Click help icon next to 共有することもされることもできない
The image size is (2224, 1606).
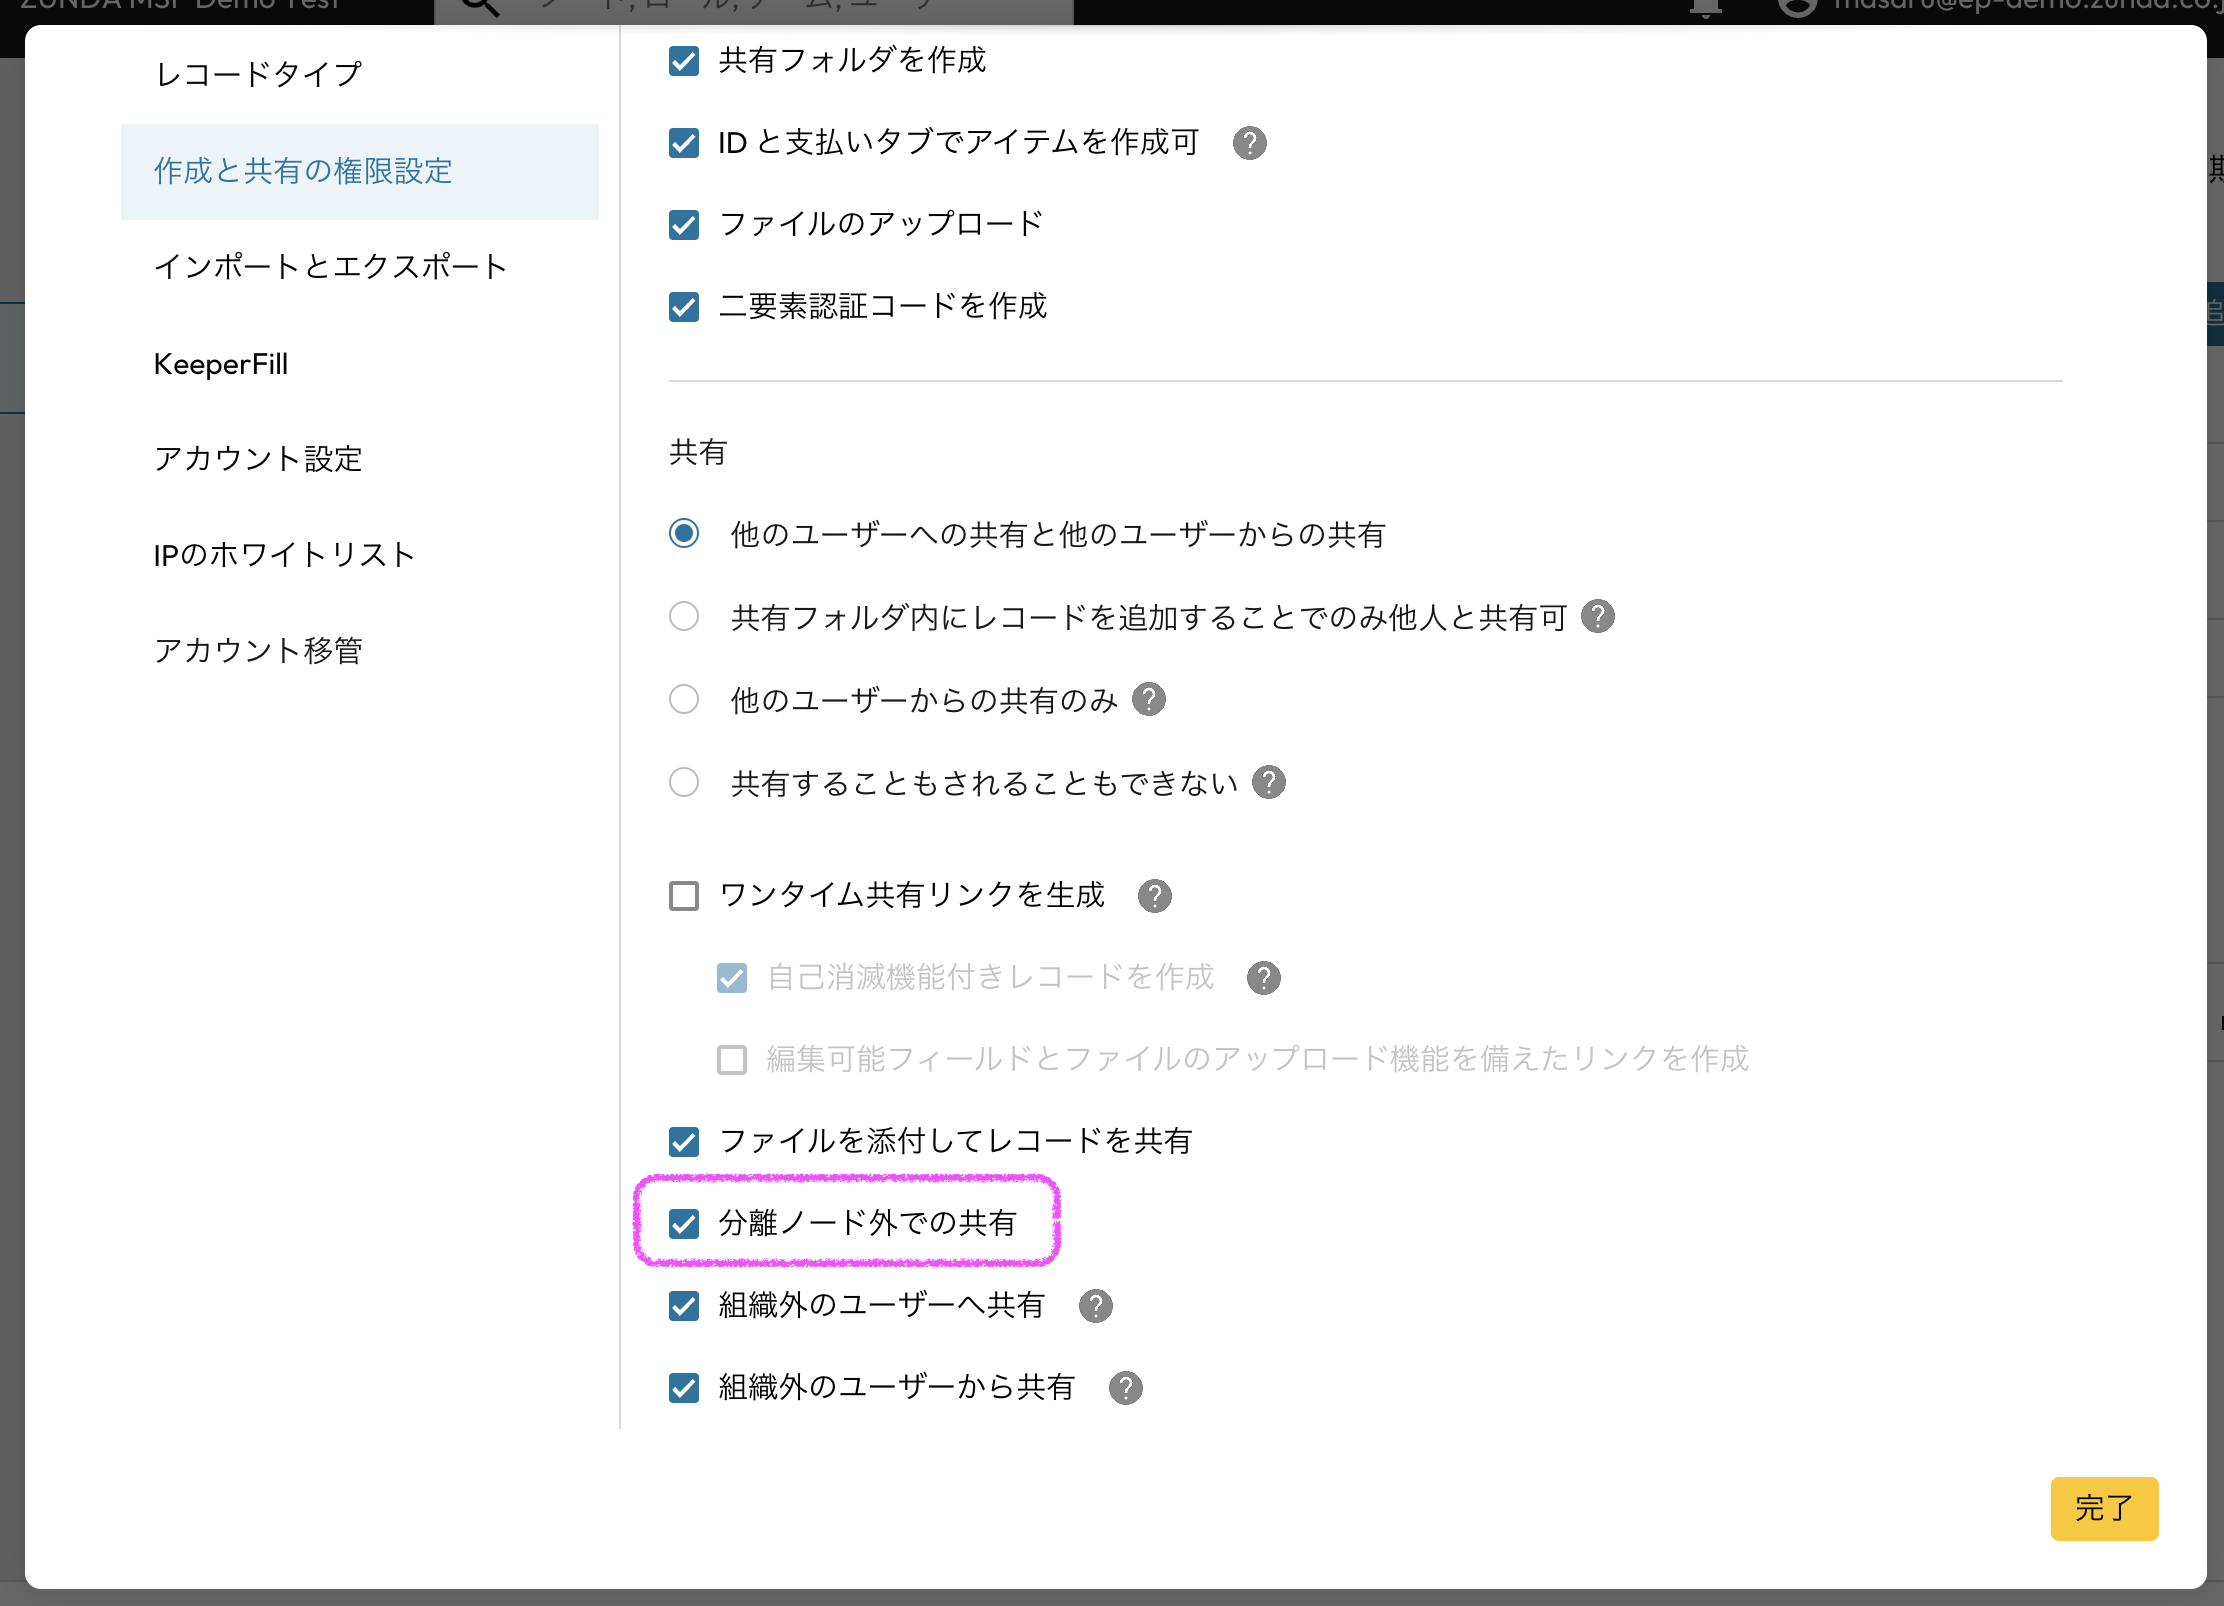click(1269, 783)
